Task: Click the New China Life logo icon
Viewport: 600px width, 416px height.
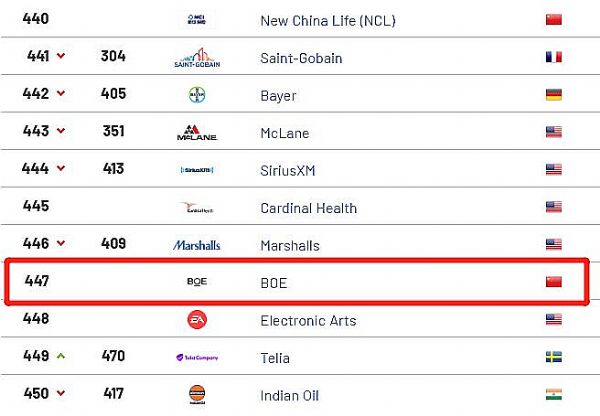Action: point(197,20)
